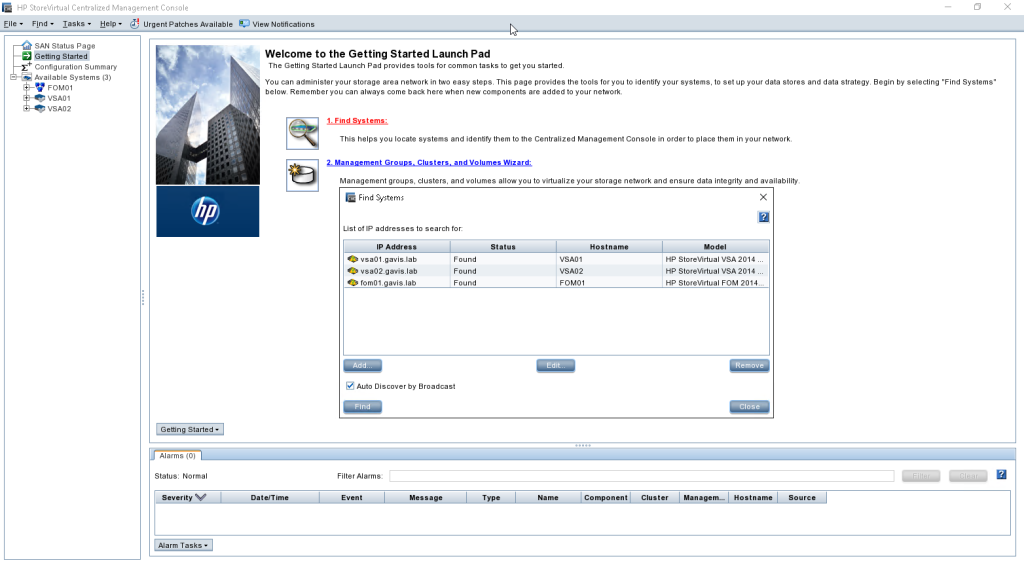The height and width of the screenshot is (563, 1024).
Task: Click the vsa01.gavis.lab row status icon
Action: pyautogui.click(x=353, y=259)
